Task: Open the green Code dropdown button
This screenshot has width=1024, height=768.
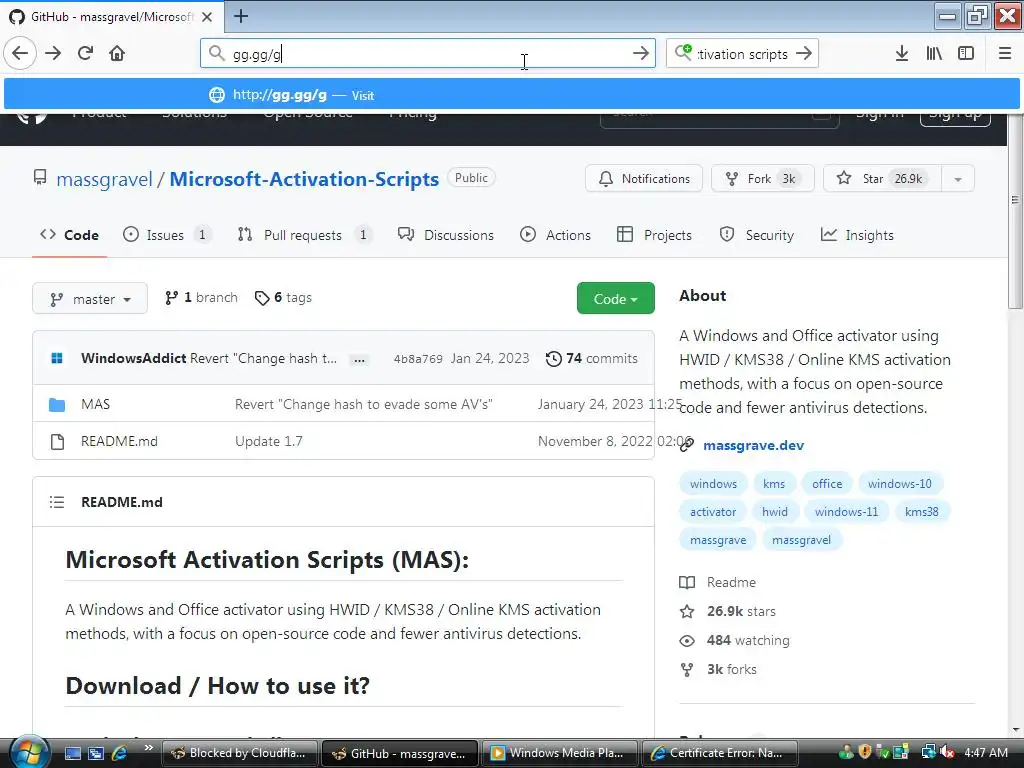Action: coord(615,298)
